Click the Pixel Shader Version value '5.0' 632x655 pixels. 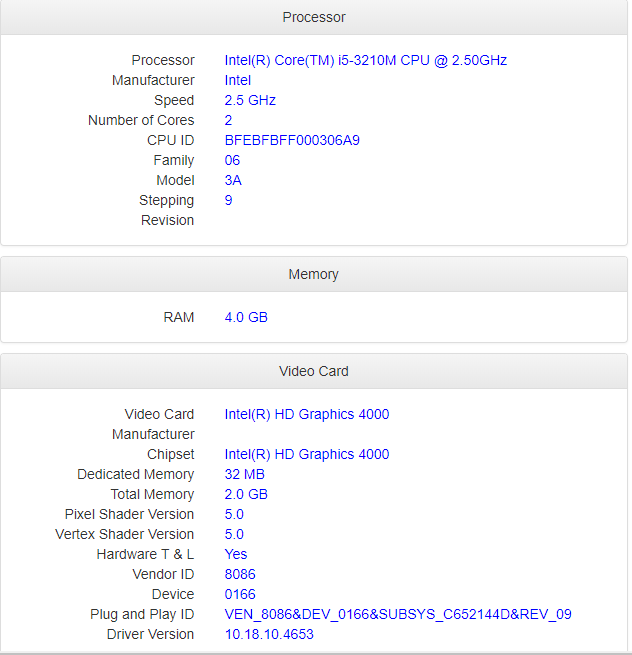point(234,514)
